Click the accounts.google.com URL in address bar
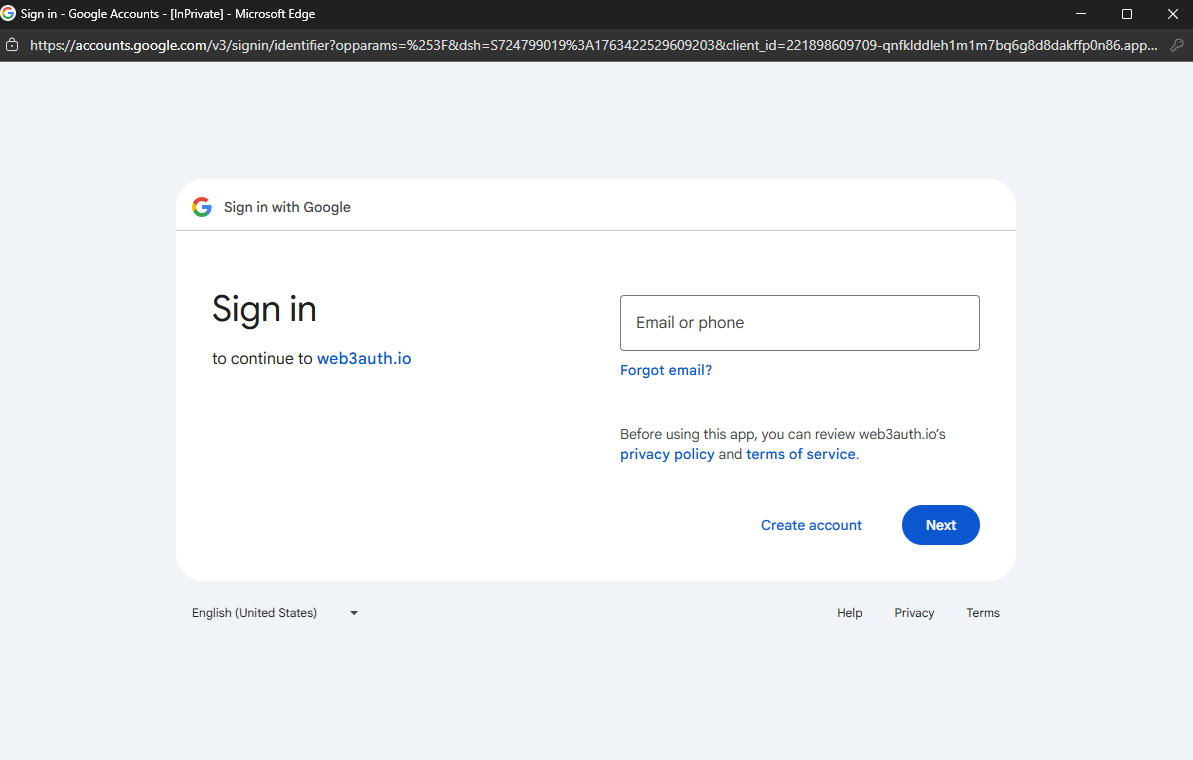 coord(593,45)
